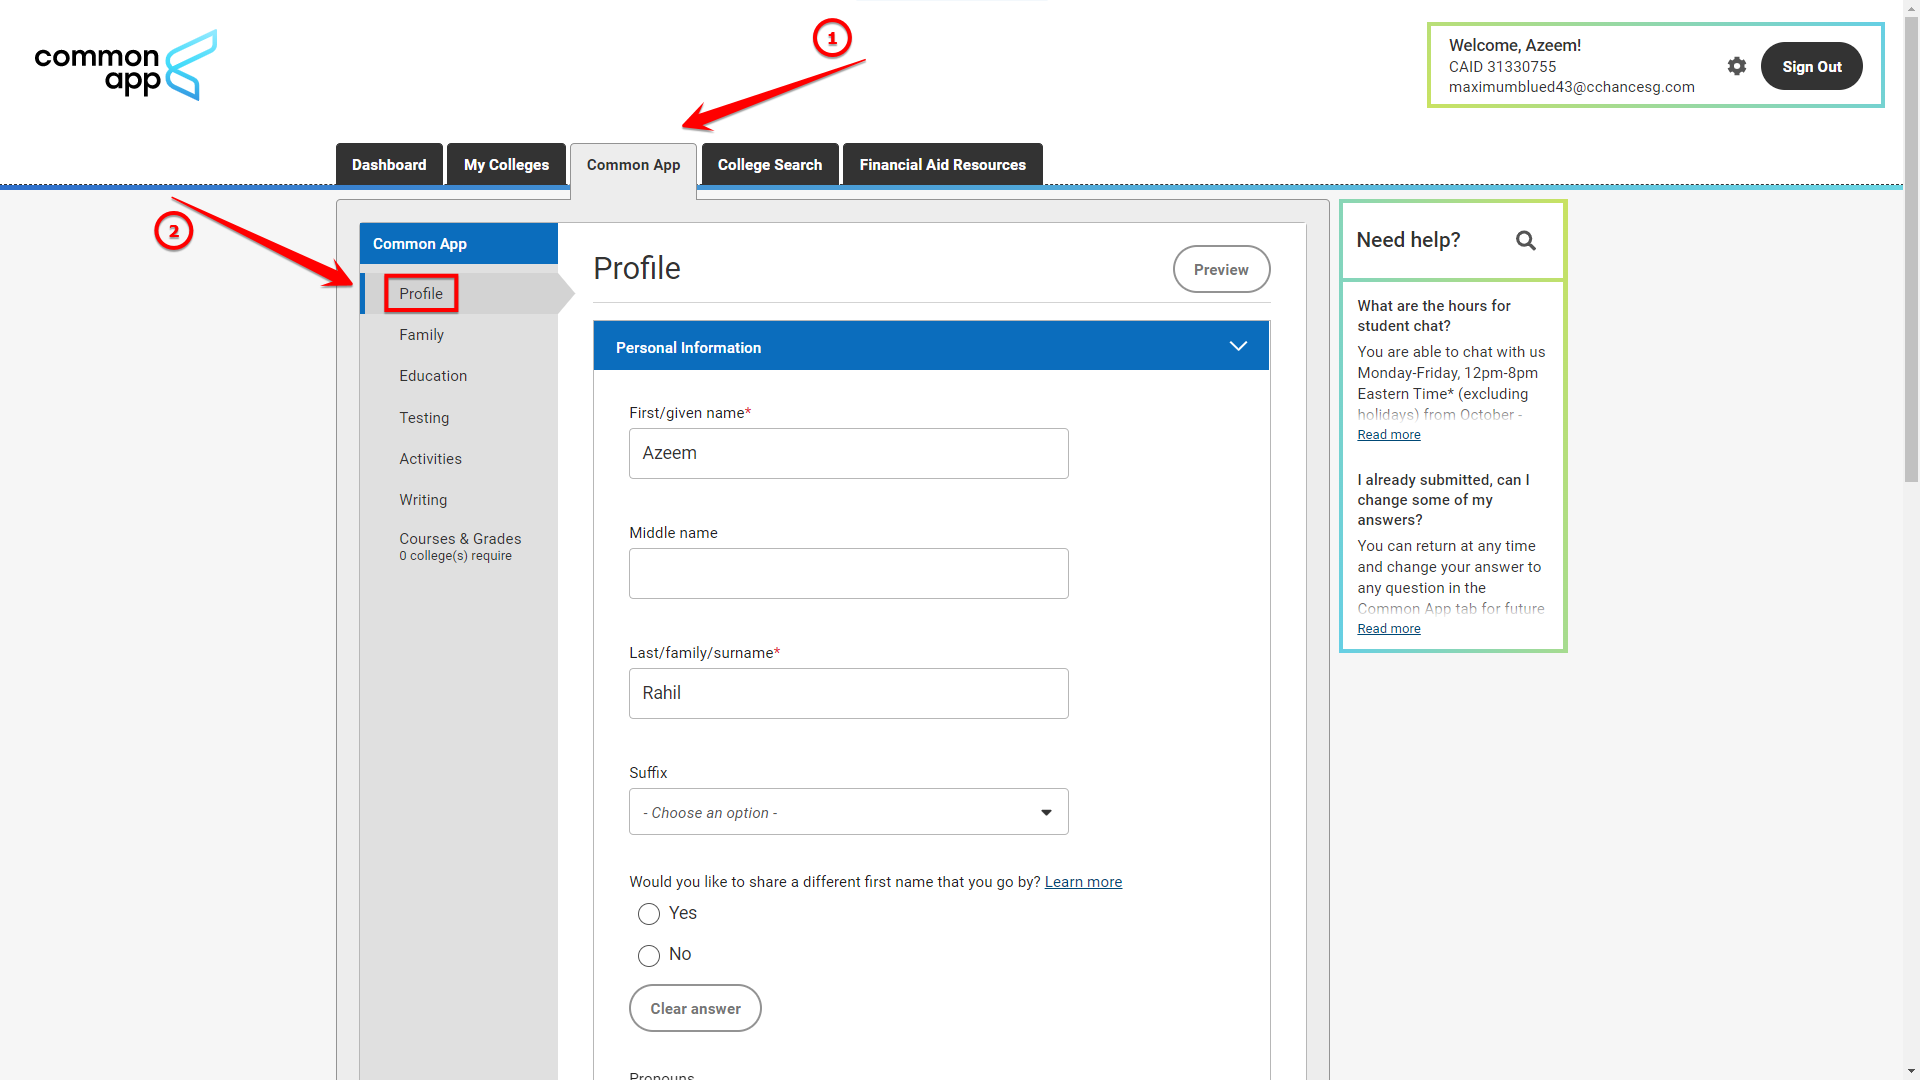
Task: Click the Financial Aid Resources tab icon
Action: tap(942, 164)
